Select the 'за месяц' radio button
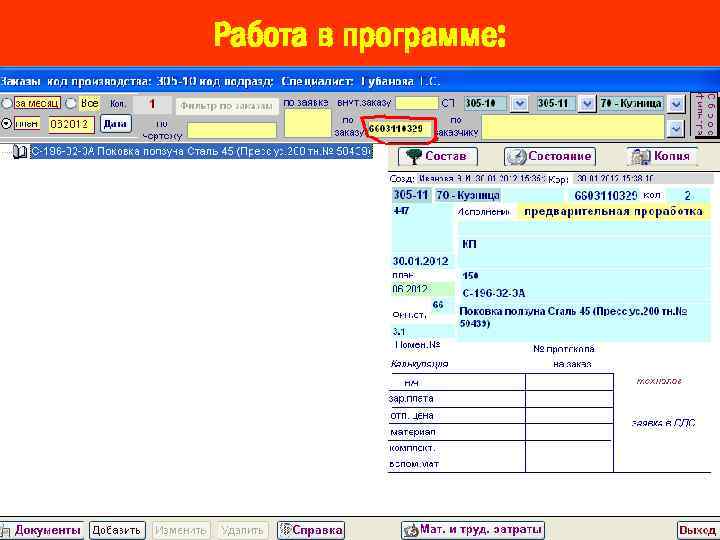 point(6,103)
